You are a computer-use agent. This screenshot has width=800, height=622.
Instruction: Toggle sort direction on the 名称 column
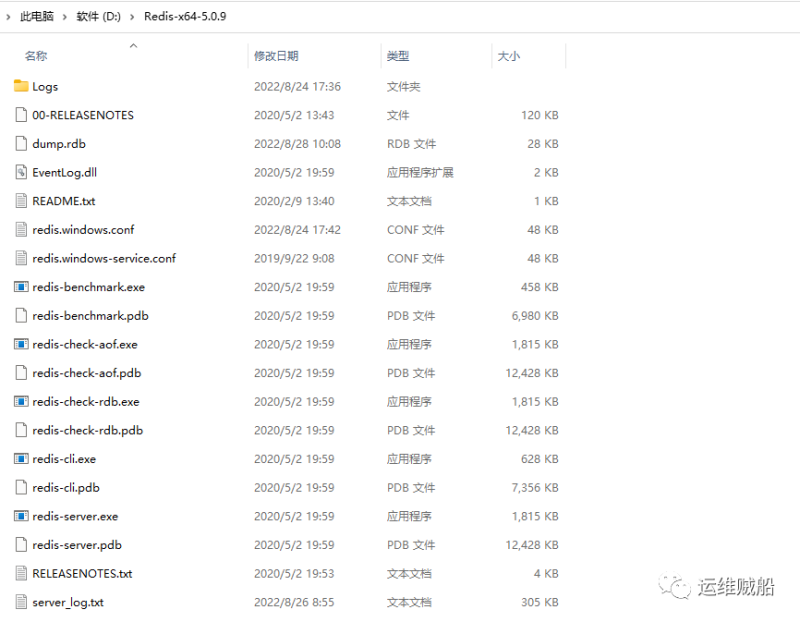[35, 56]
